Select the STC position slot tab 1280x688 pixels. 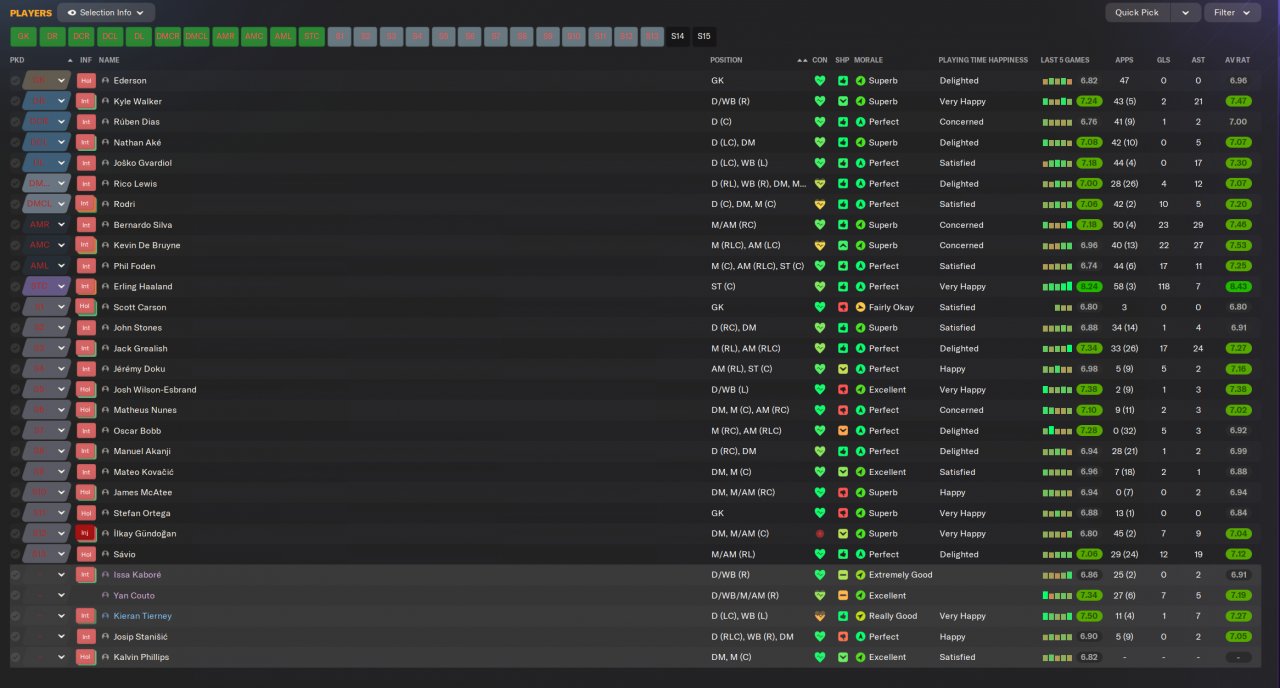312,36
